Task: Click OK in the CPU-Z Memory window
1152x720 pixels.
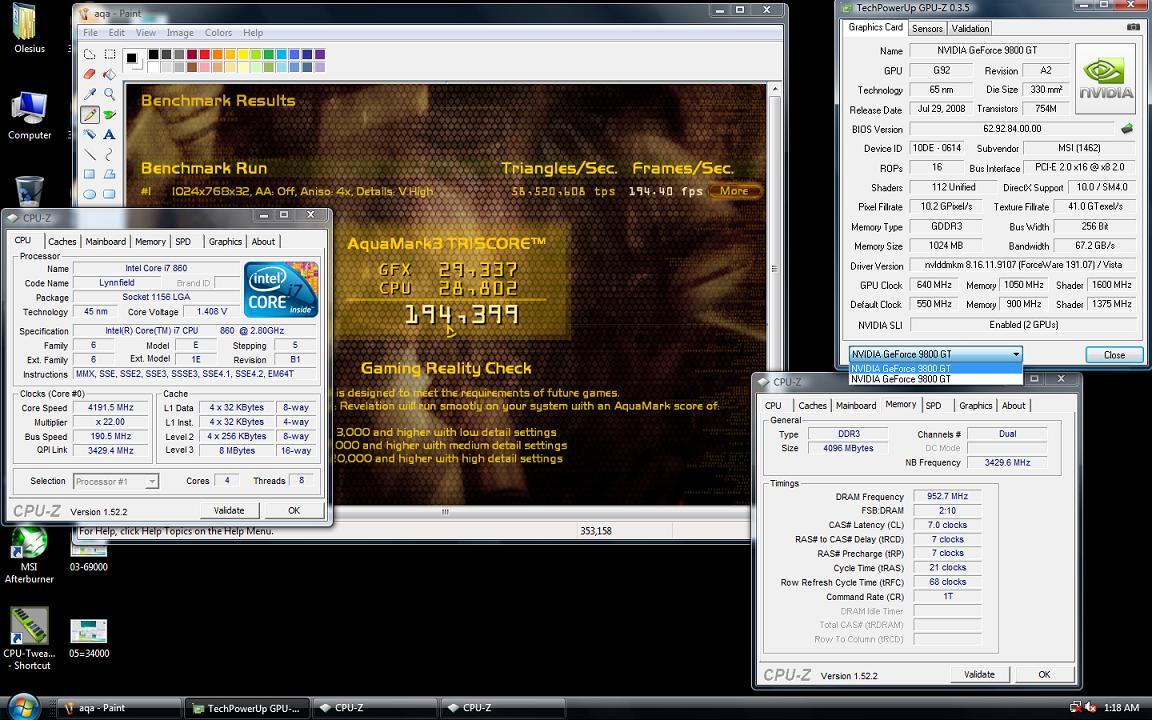Action: pyautogui.click(x=1044, y=674)
